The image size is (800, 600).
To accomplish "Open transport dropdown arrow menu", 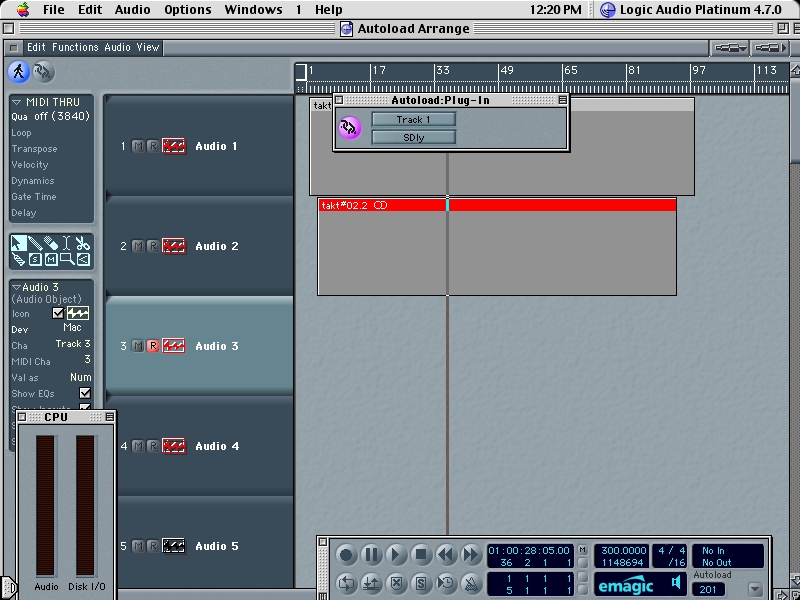I will click(x=755, y=589).
